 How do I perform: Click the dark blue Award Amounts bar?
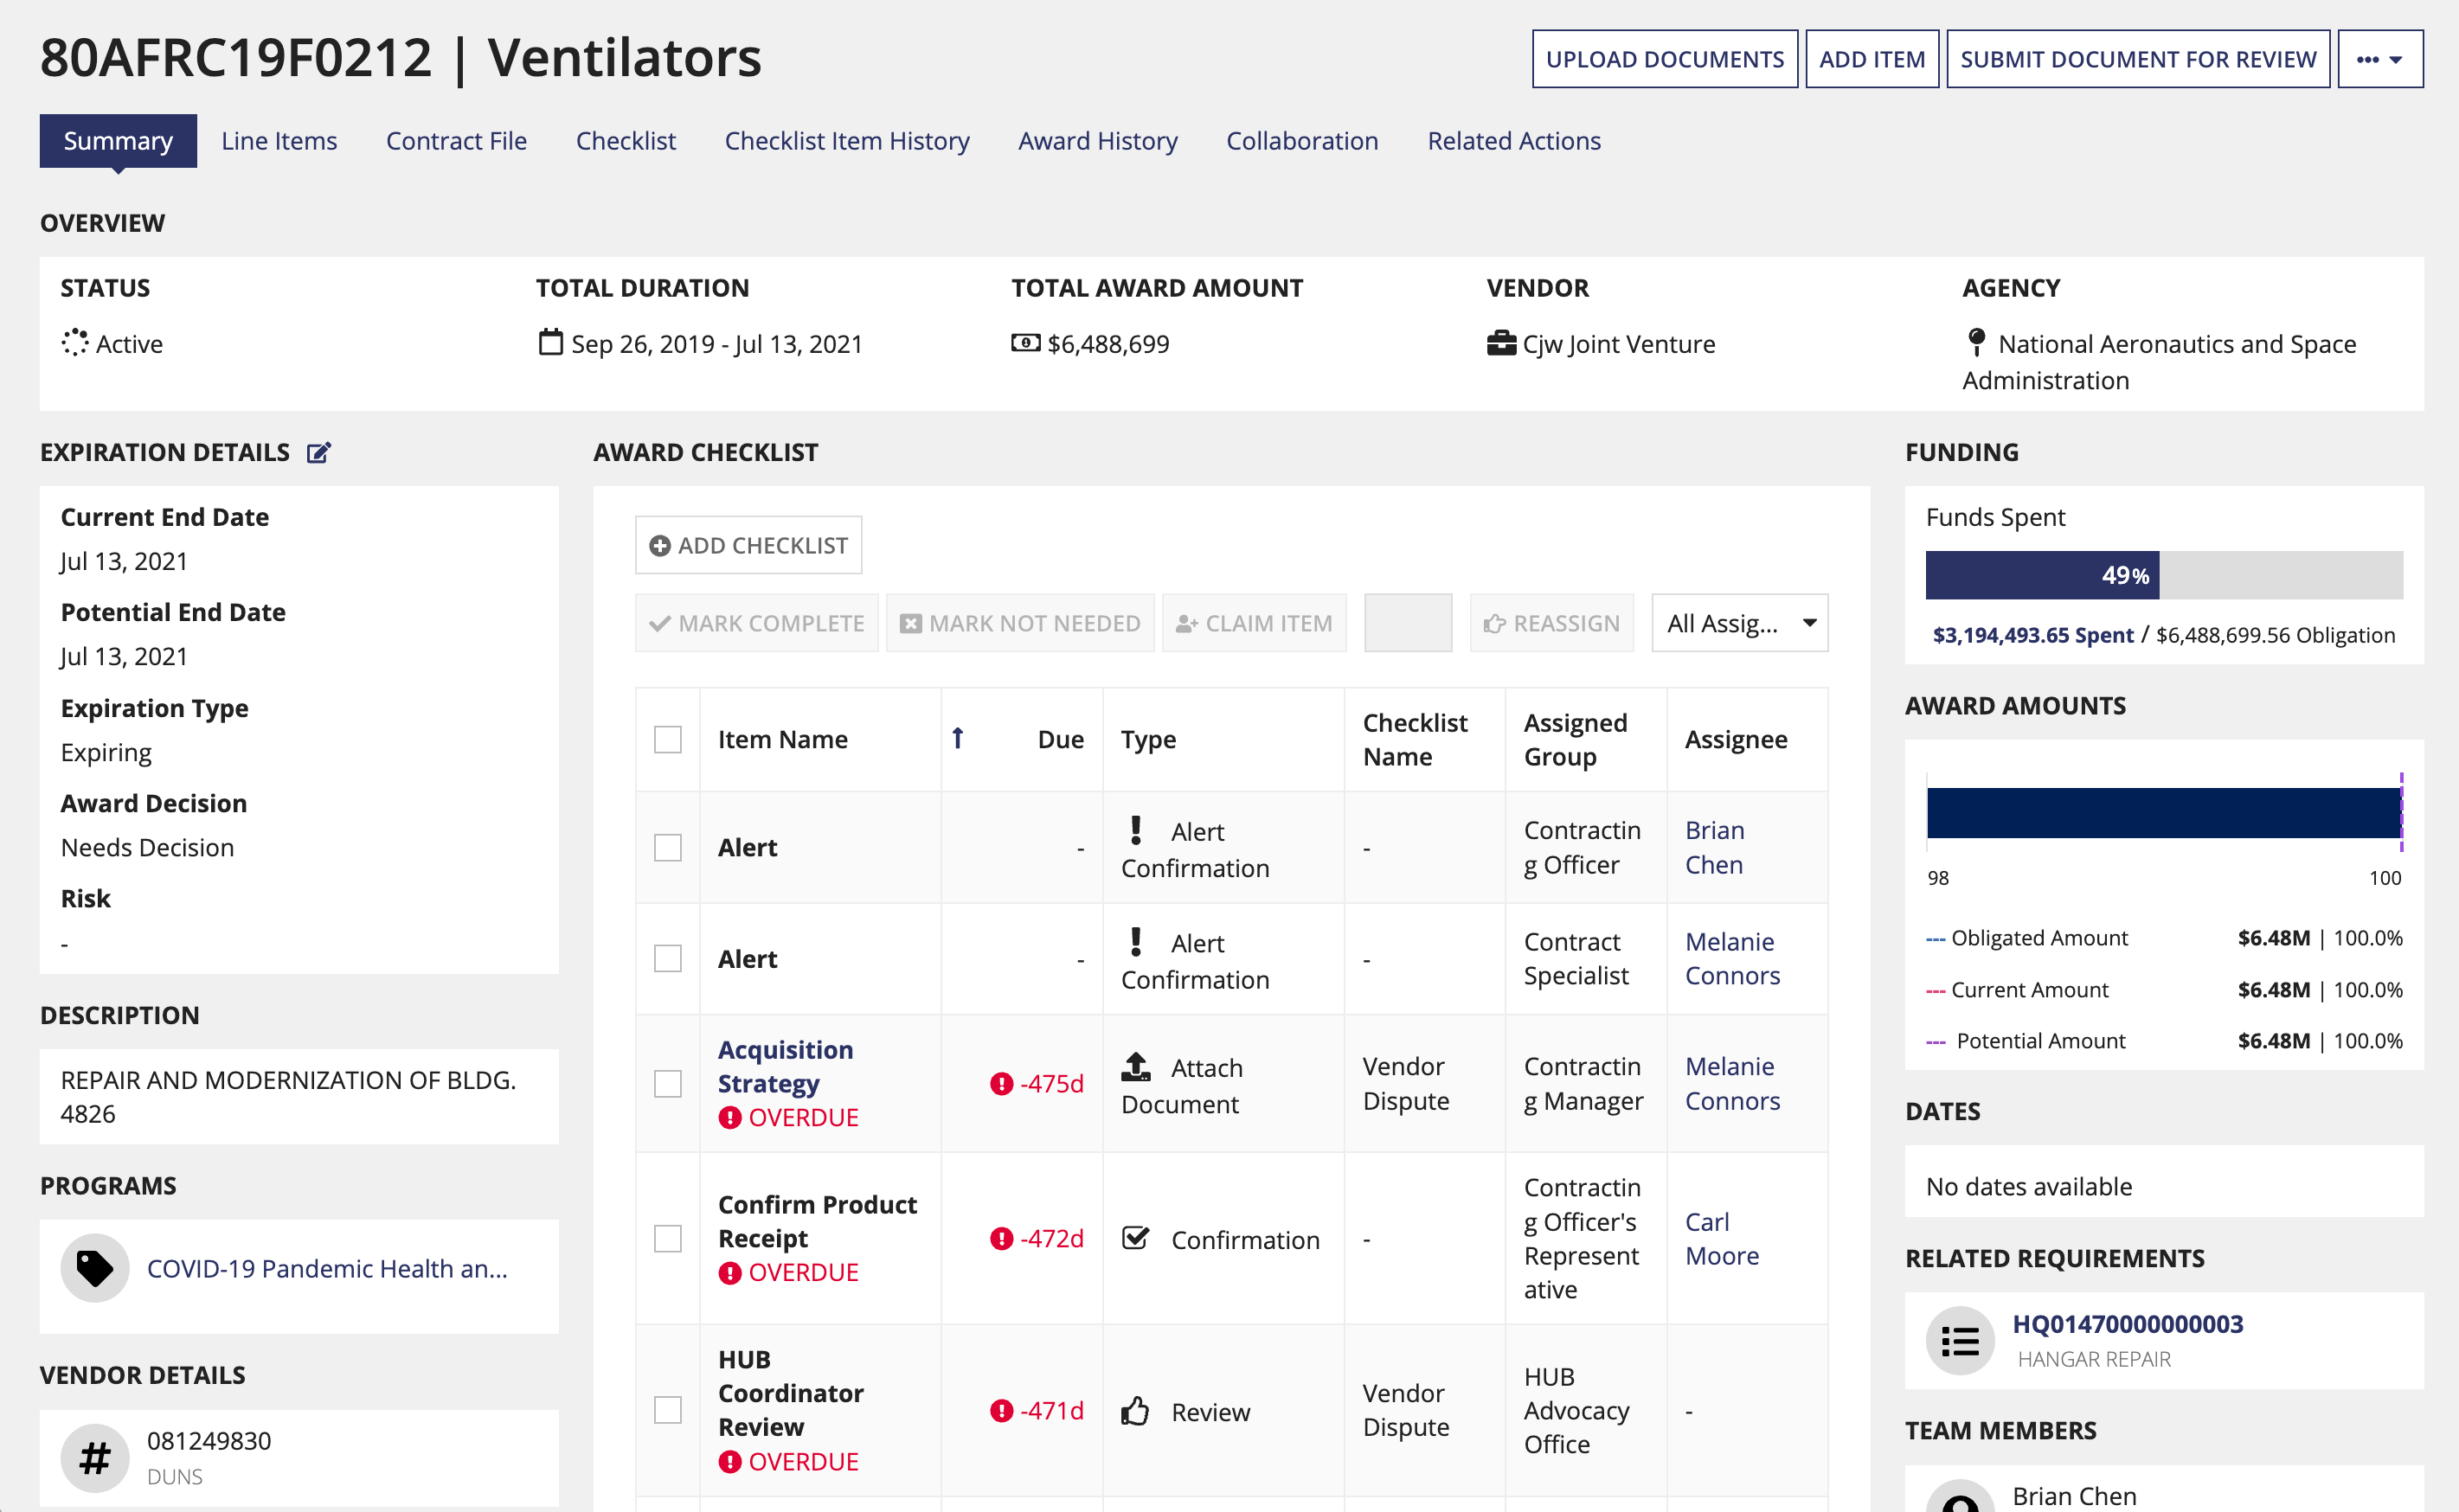[2164, 813]
